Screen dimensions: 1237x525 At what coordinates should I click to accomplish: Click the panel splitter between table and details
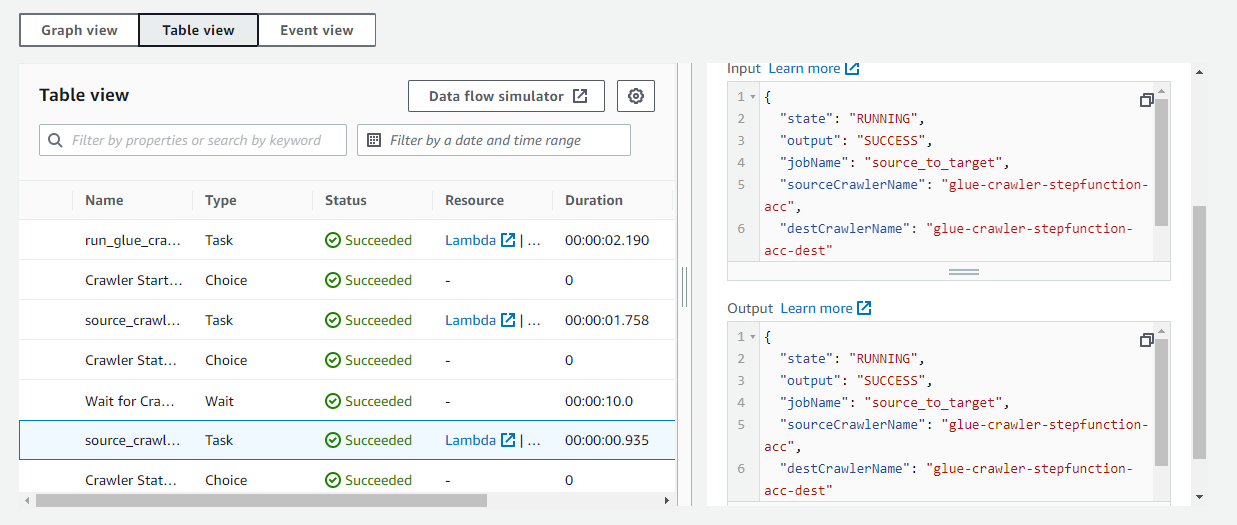pyautogui.click(x=685, y=287)
